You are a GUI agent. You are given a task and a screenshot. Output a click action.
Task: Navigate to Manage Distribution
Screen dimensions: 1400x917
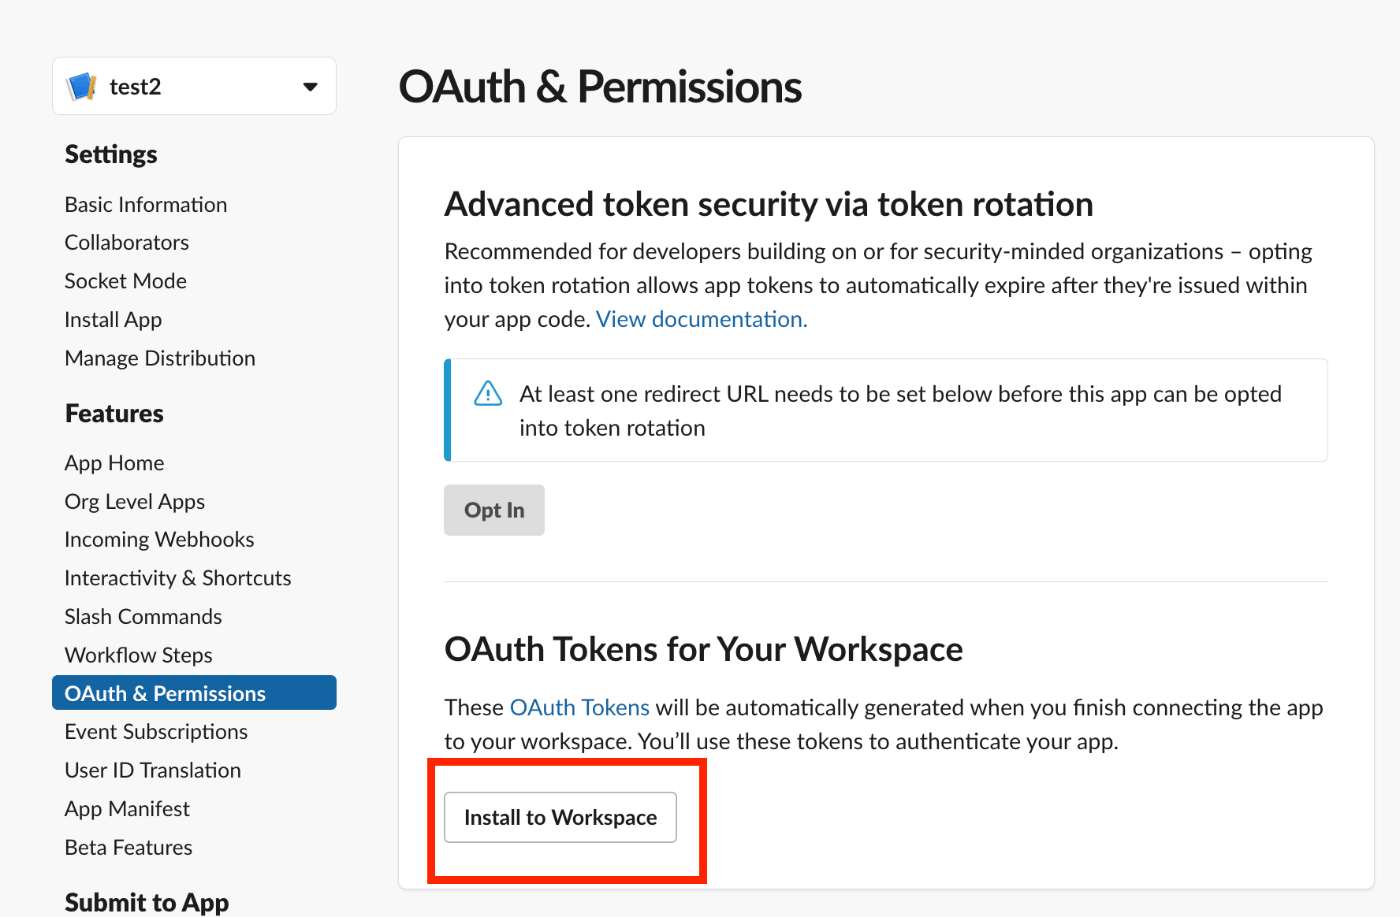160,358
